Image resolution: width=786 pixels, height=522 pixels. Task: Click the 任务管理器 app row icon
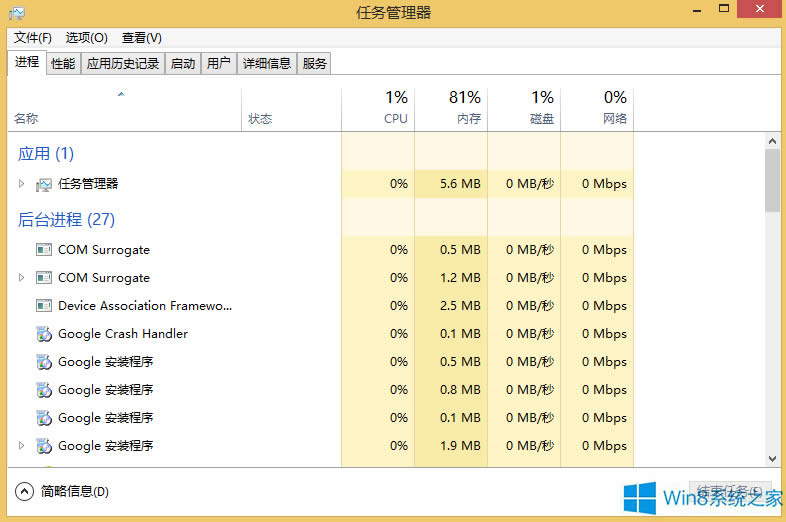point(43,184)
